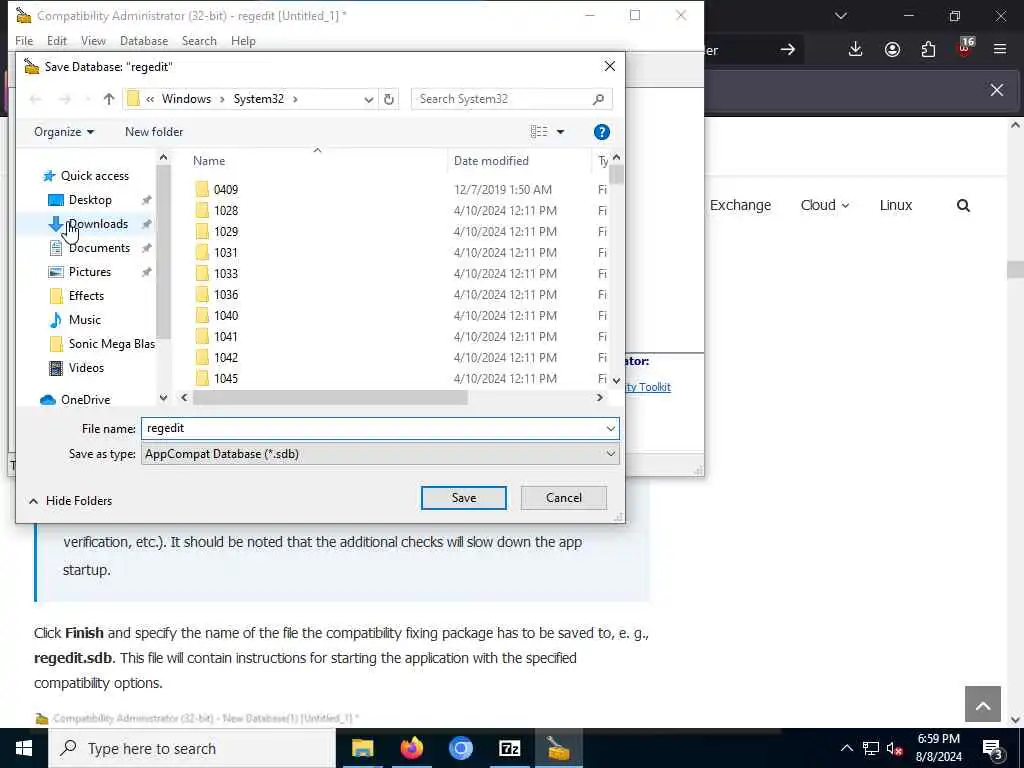
Task: Click the Back arrow in Save dialog
Action: pos(35,99)
